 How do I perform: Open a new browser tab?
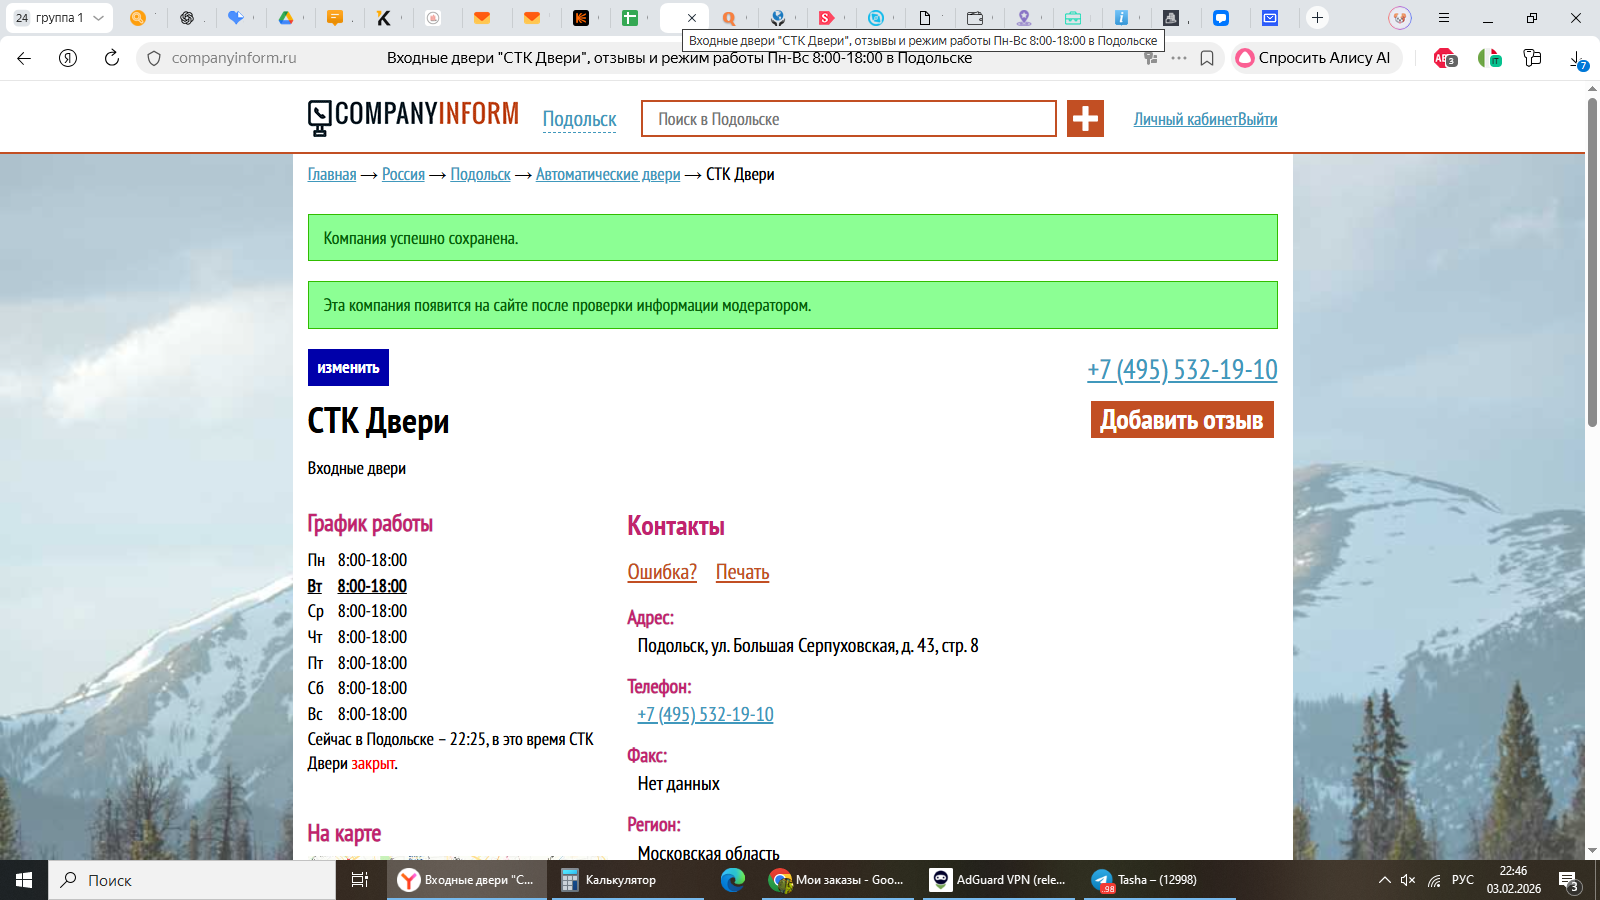tap(1318, 18)
